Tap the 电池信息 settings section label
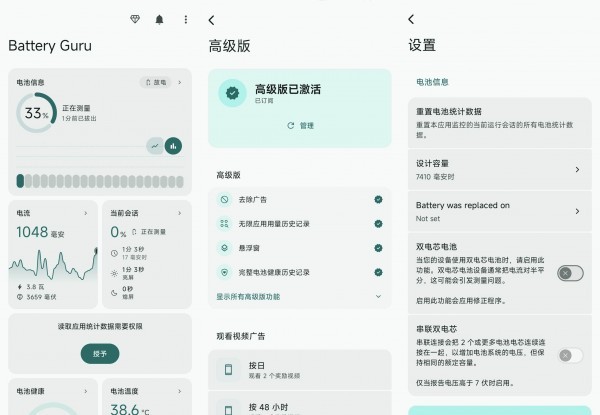Viewport: 600px width, 415px height. 432,82
